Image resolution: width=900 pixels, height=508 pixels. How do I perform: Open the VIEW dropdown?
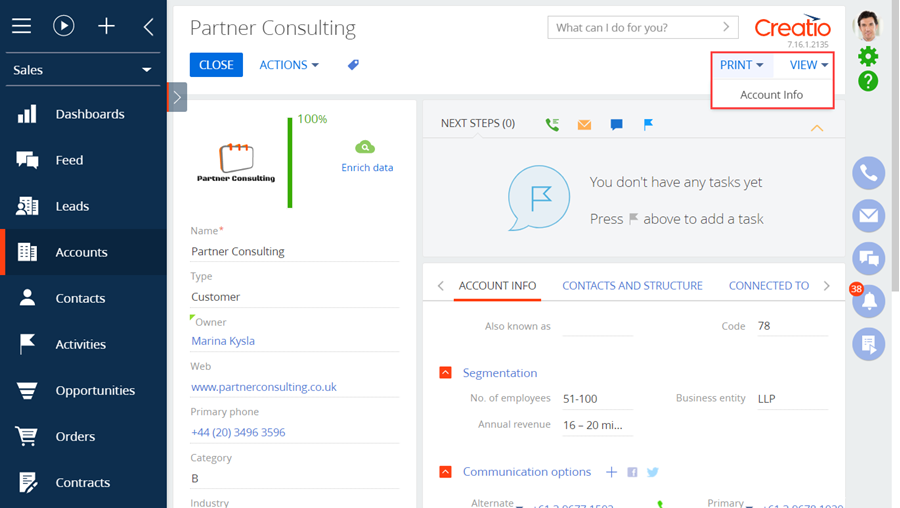808,65
